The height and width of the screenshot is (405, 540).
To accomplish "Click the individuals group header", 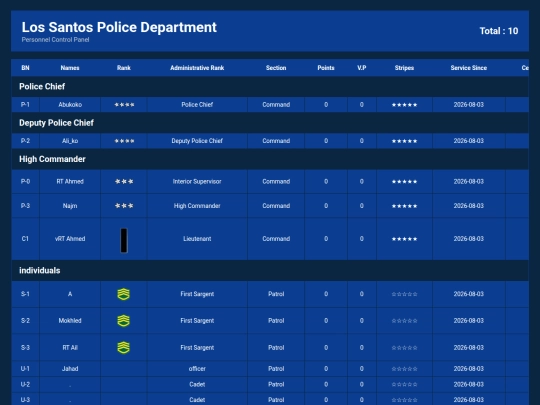I will coord(270,270).
